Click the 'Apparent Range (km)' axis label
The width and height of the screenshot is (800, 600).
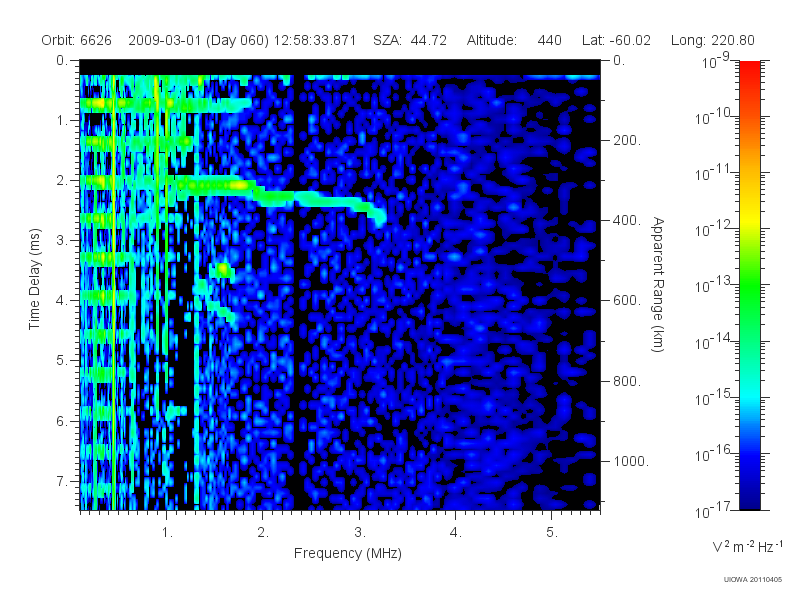659,284
